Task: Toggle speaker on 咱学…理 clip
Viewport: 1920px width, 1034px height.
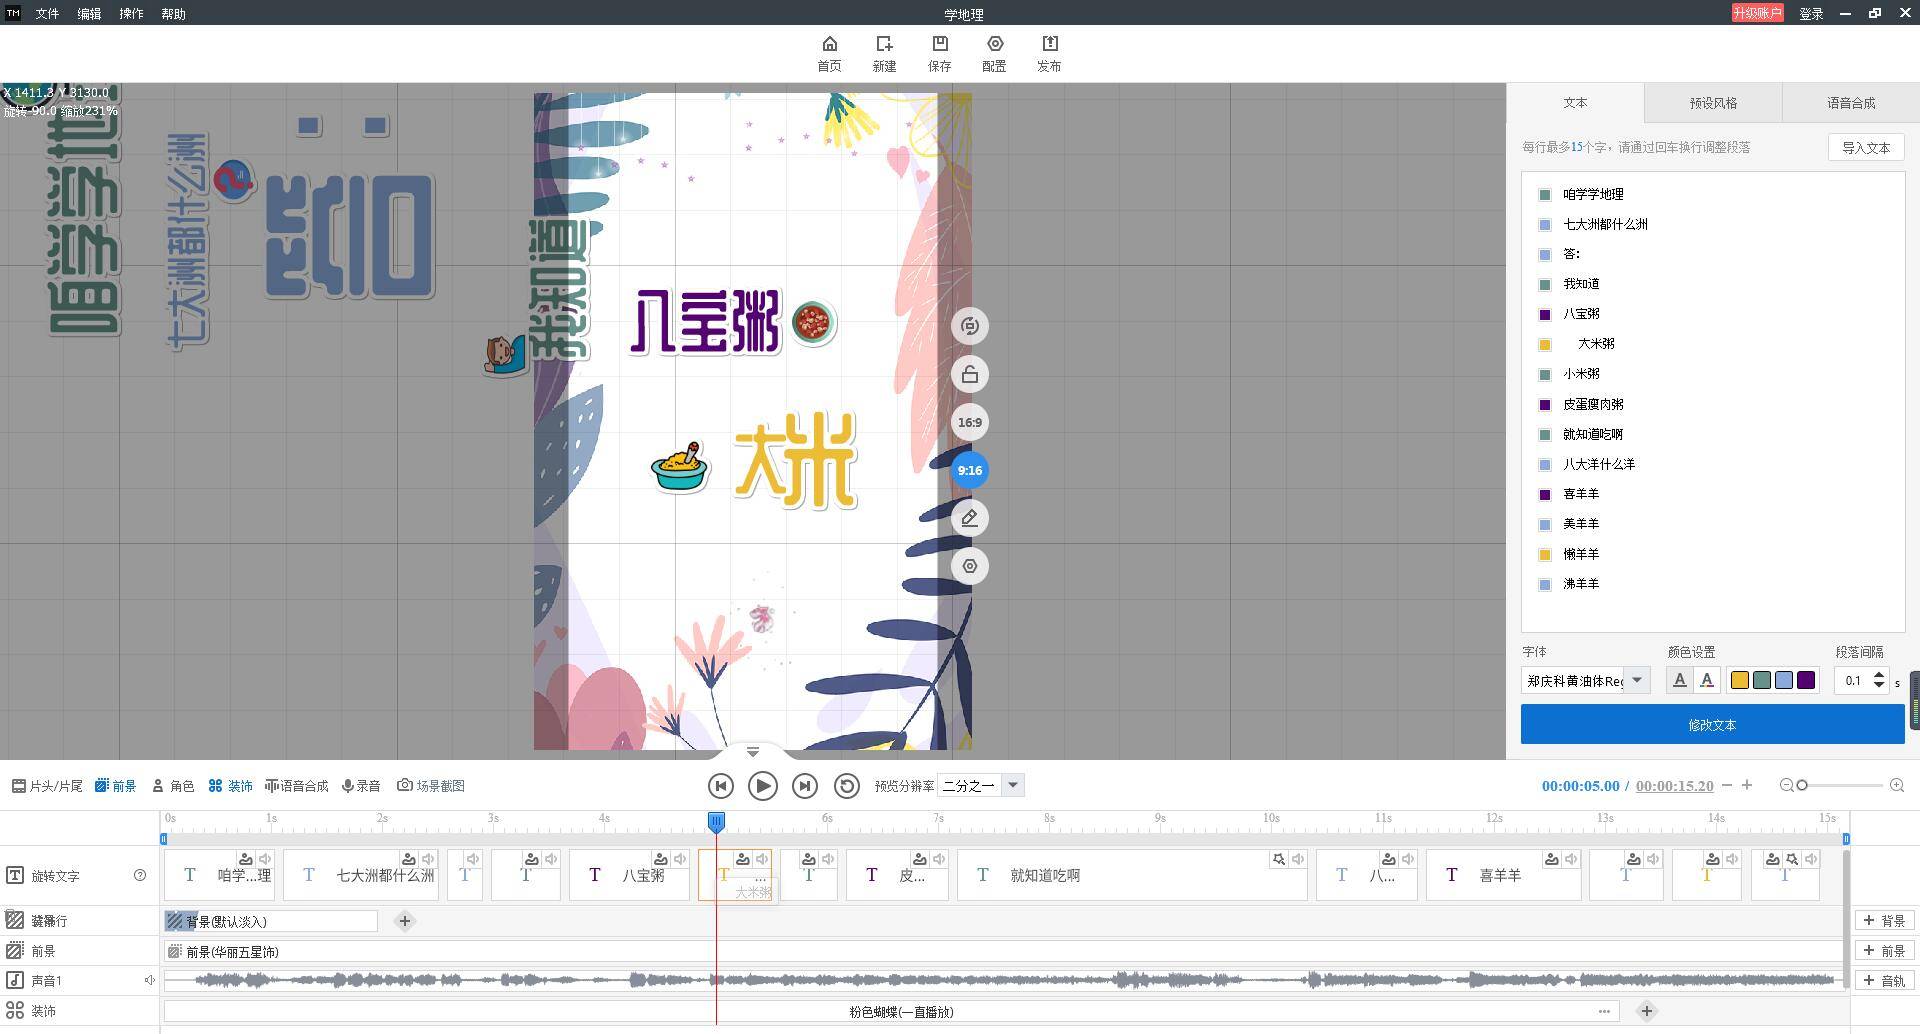Action: click(x=265, y=859)
